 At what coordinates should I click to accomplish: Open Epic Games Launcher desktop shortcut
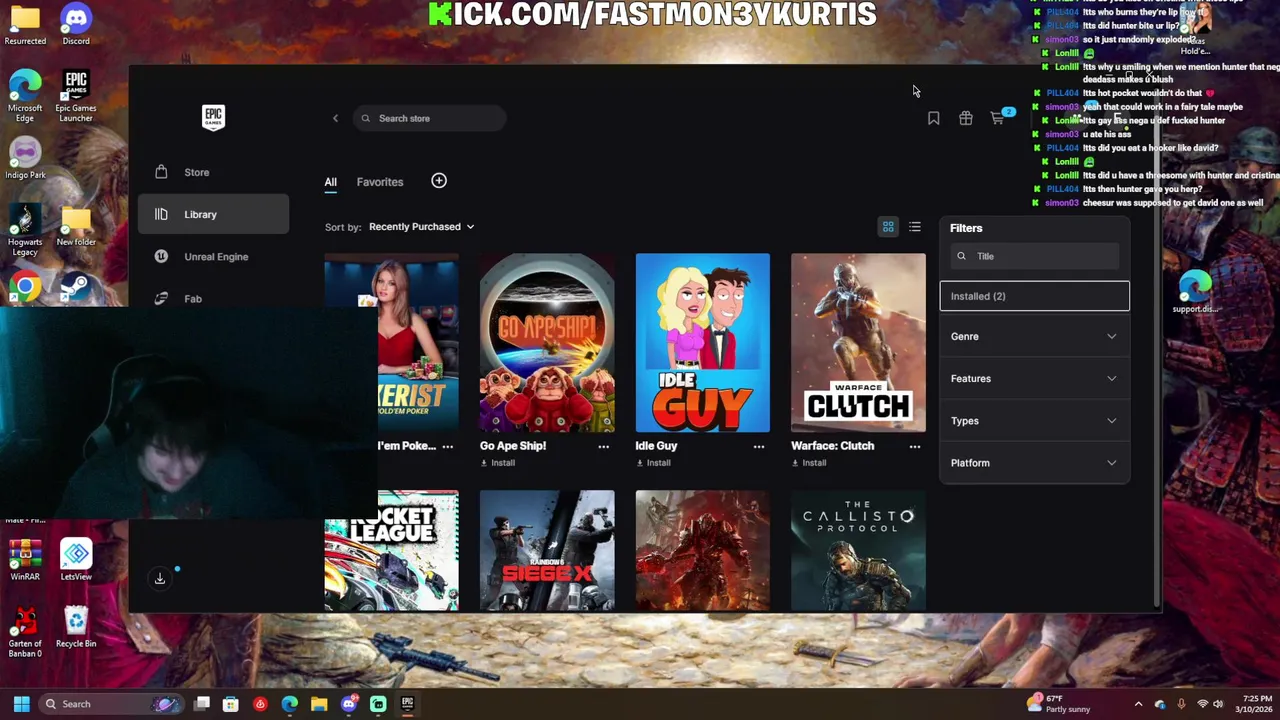click(76, 96)
